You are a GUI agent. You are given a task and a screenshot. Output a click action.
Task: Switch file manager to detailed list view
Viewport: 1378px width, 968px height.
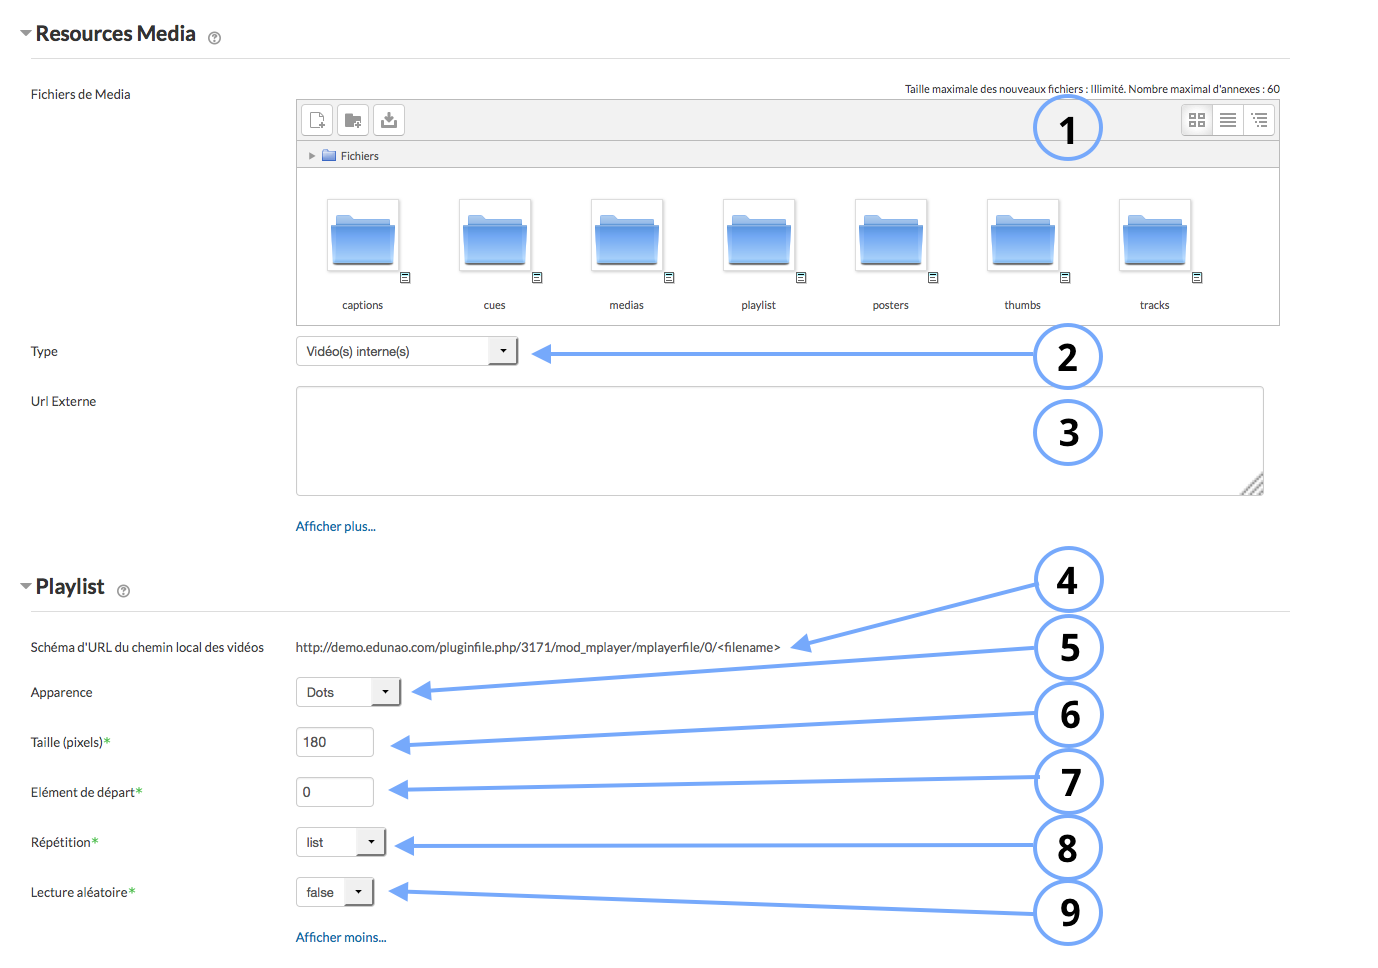(1228, 120)
